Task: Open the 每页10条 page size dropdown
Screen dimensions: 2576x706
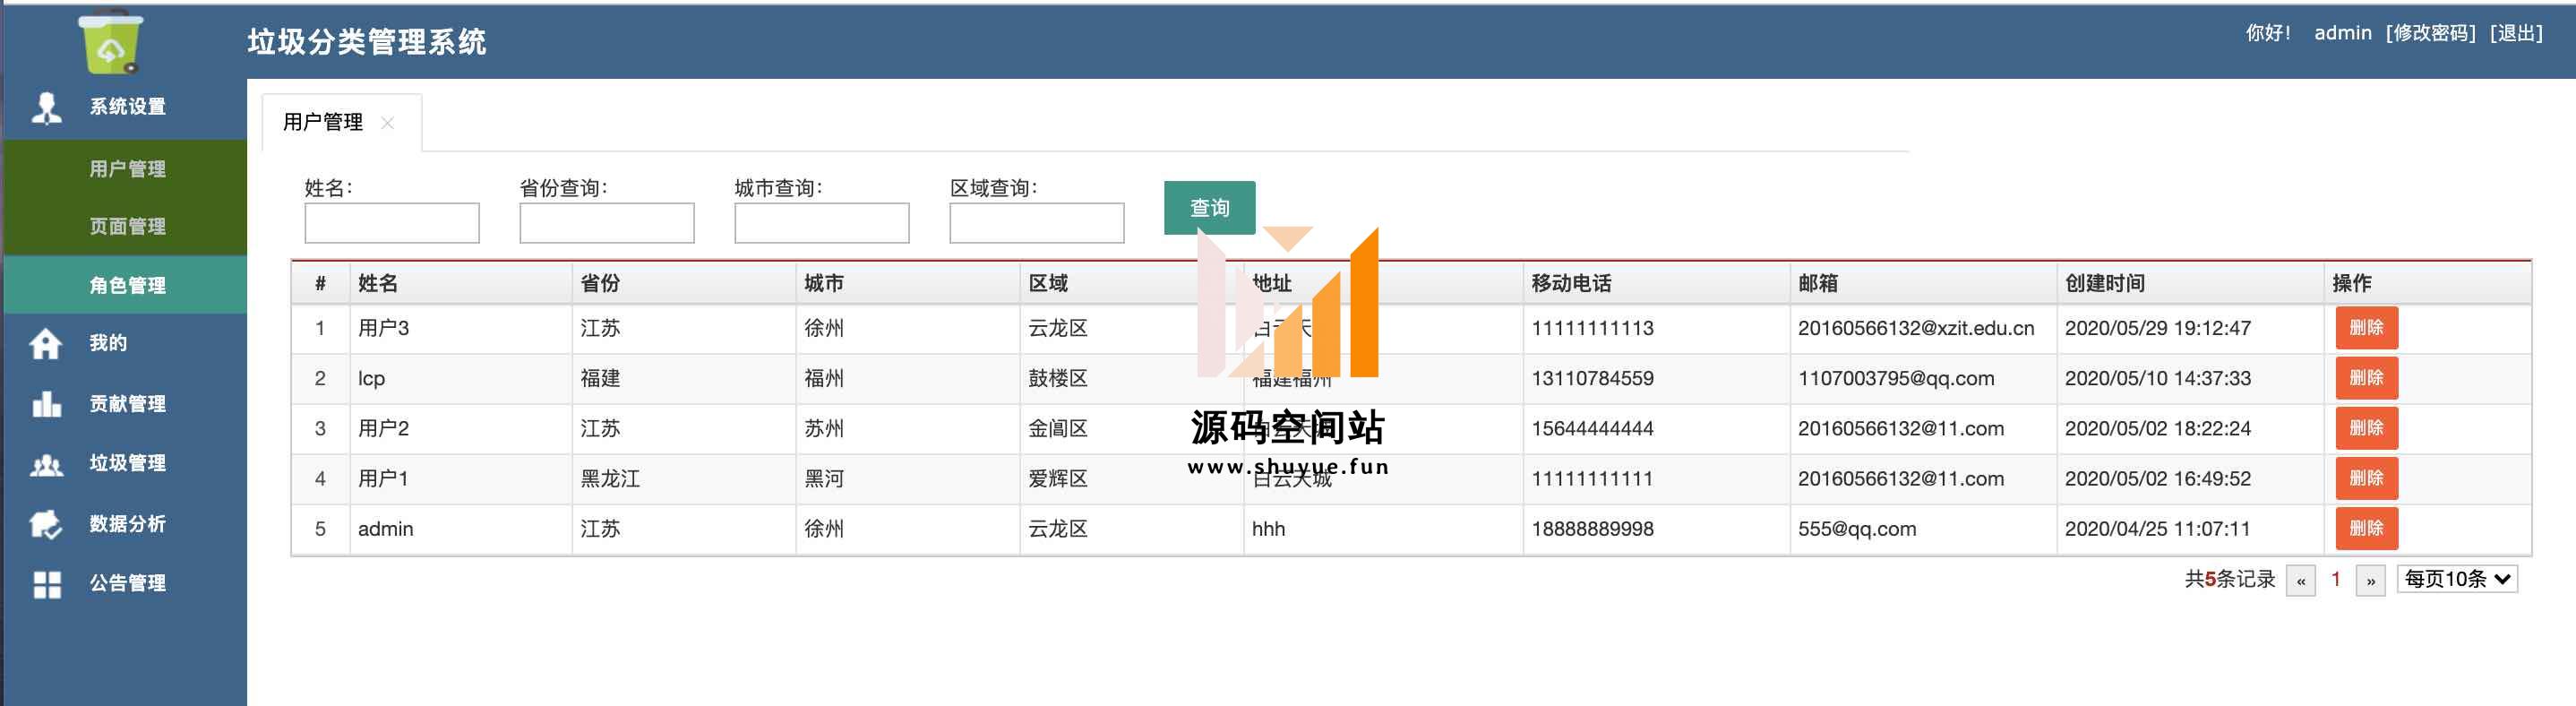Action: (2457, 579)
